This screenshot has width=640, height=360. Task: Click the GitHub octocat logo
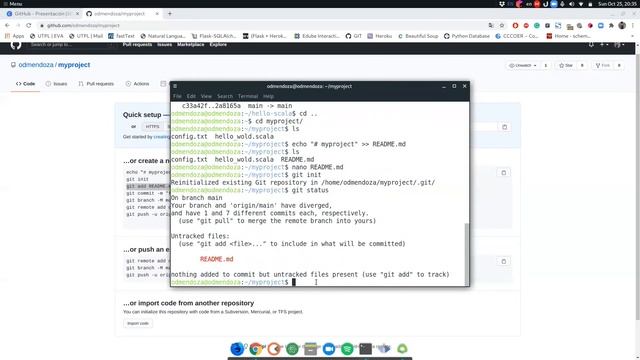(16, 44)
